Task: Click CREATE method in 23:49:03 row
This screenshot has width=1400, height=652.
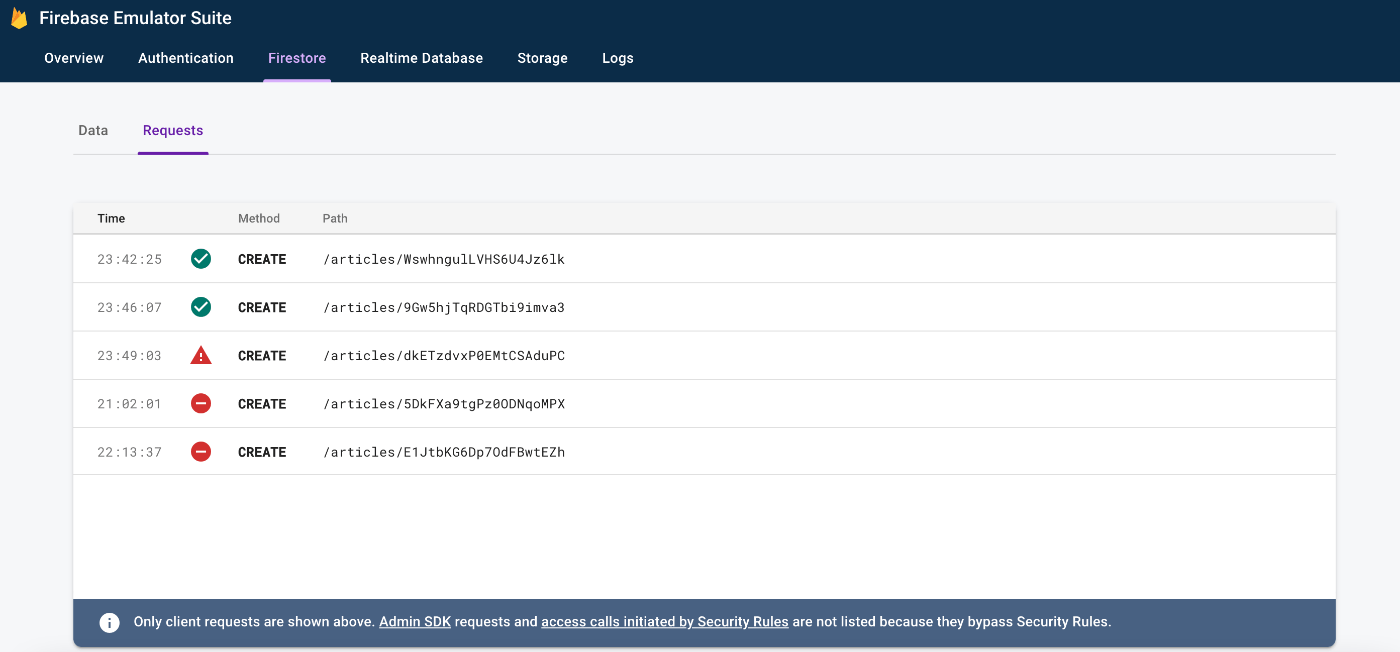Action: [x=262, y=355]
